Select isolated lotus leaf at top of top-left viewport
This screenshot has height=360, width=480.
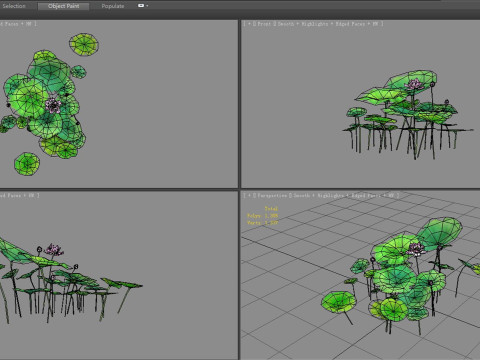[x=84, y=44]
